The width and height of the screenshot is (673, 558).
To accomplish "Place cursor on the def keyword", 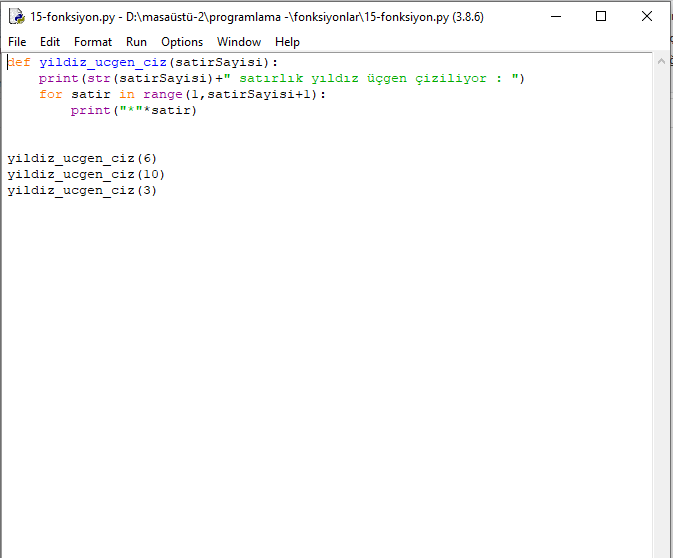I will pos(19,62).
